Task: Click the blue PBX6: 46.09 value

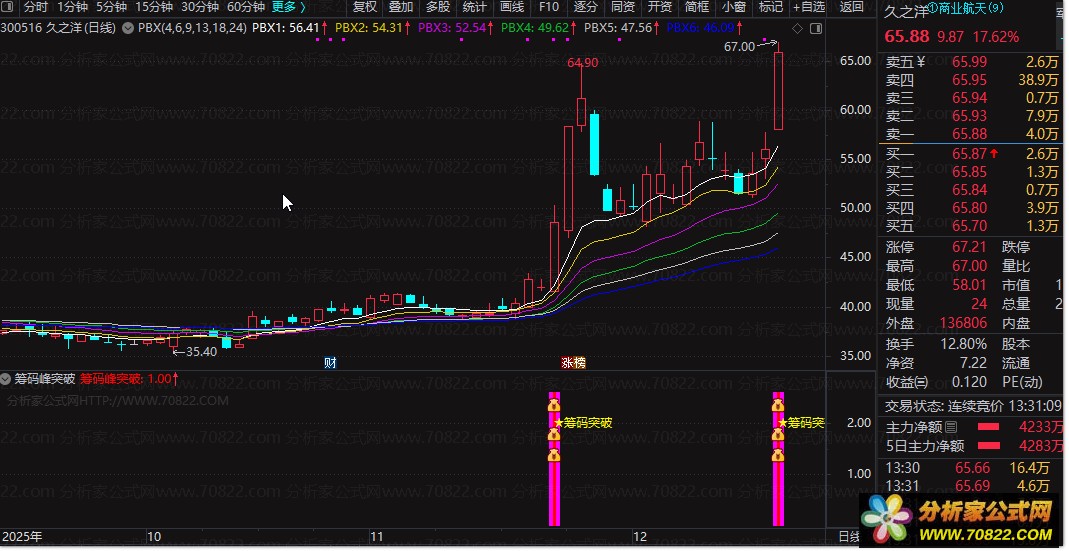Action: pos(700,29)
